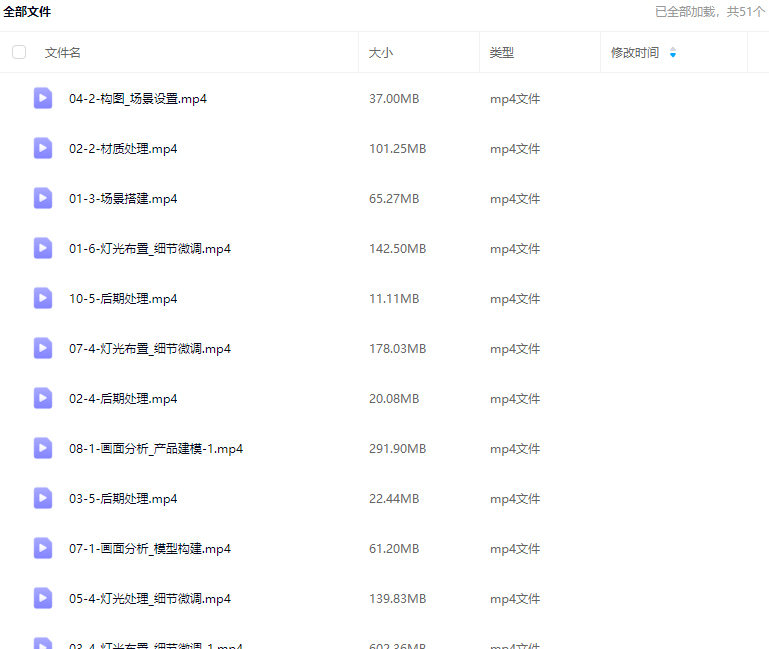
Task: Open file 05-4-灯光处理_细节微调.mp4
Action: tap(150, 599)
